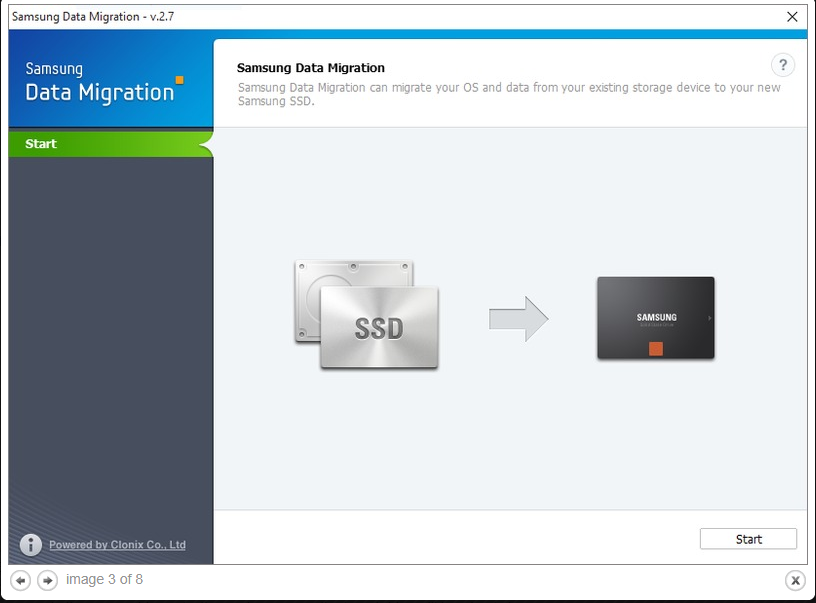The height and width of the screenshot is (603, 816).
Task: Click the info icon beside Clonix link
Action: 31,545
